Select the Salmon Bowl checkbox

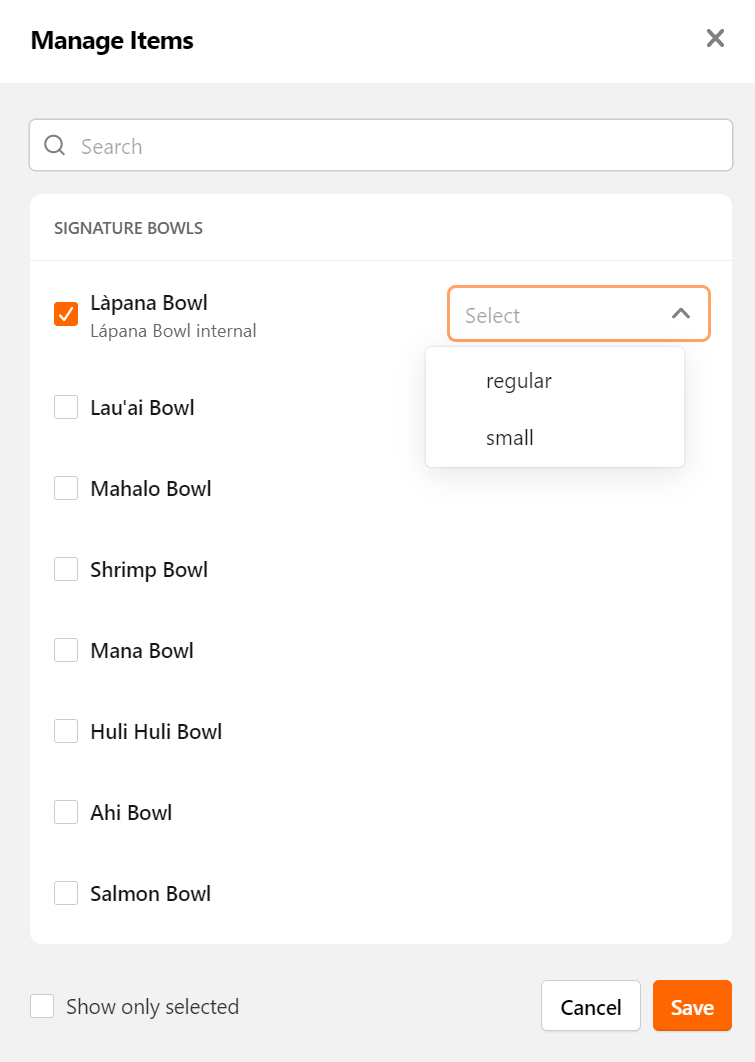pos(66,893)
